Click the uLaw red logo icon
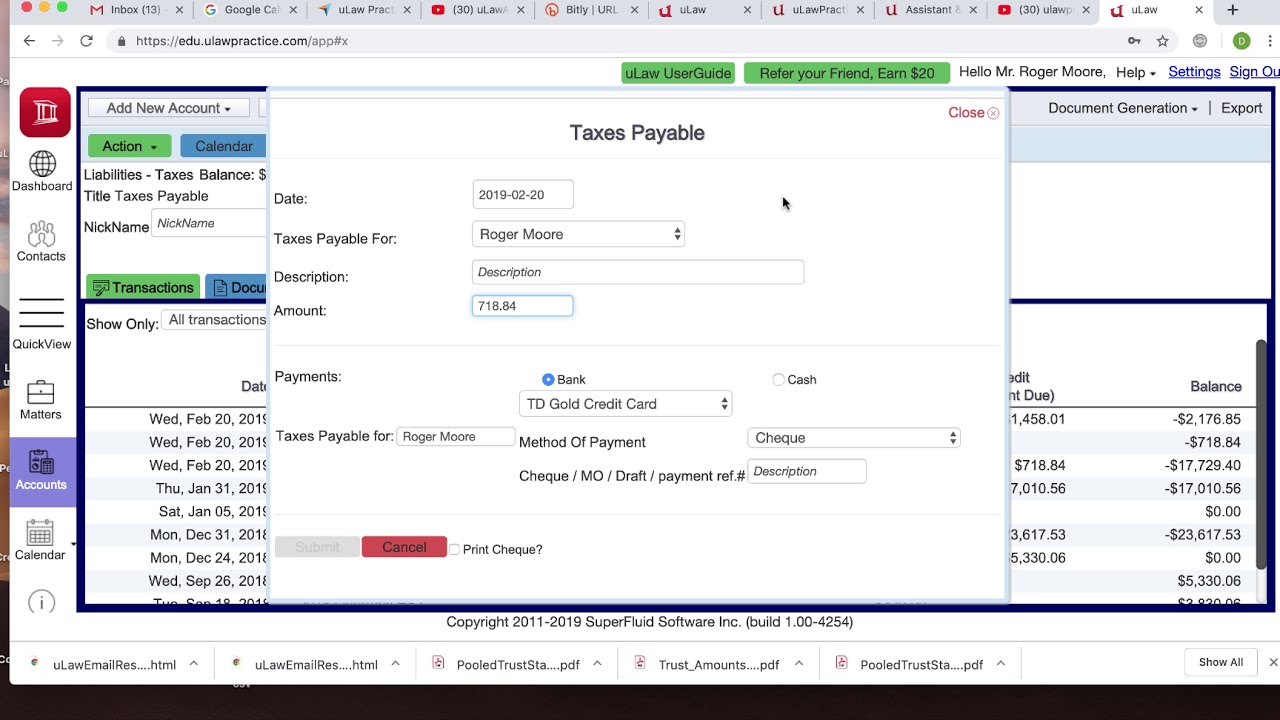1280x720 pixels. click(45, 112)
